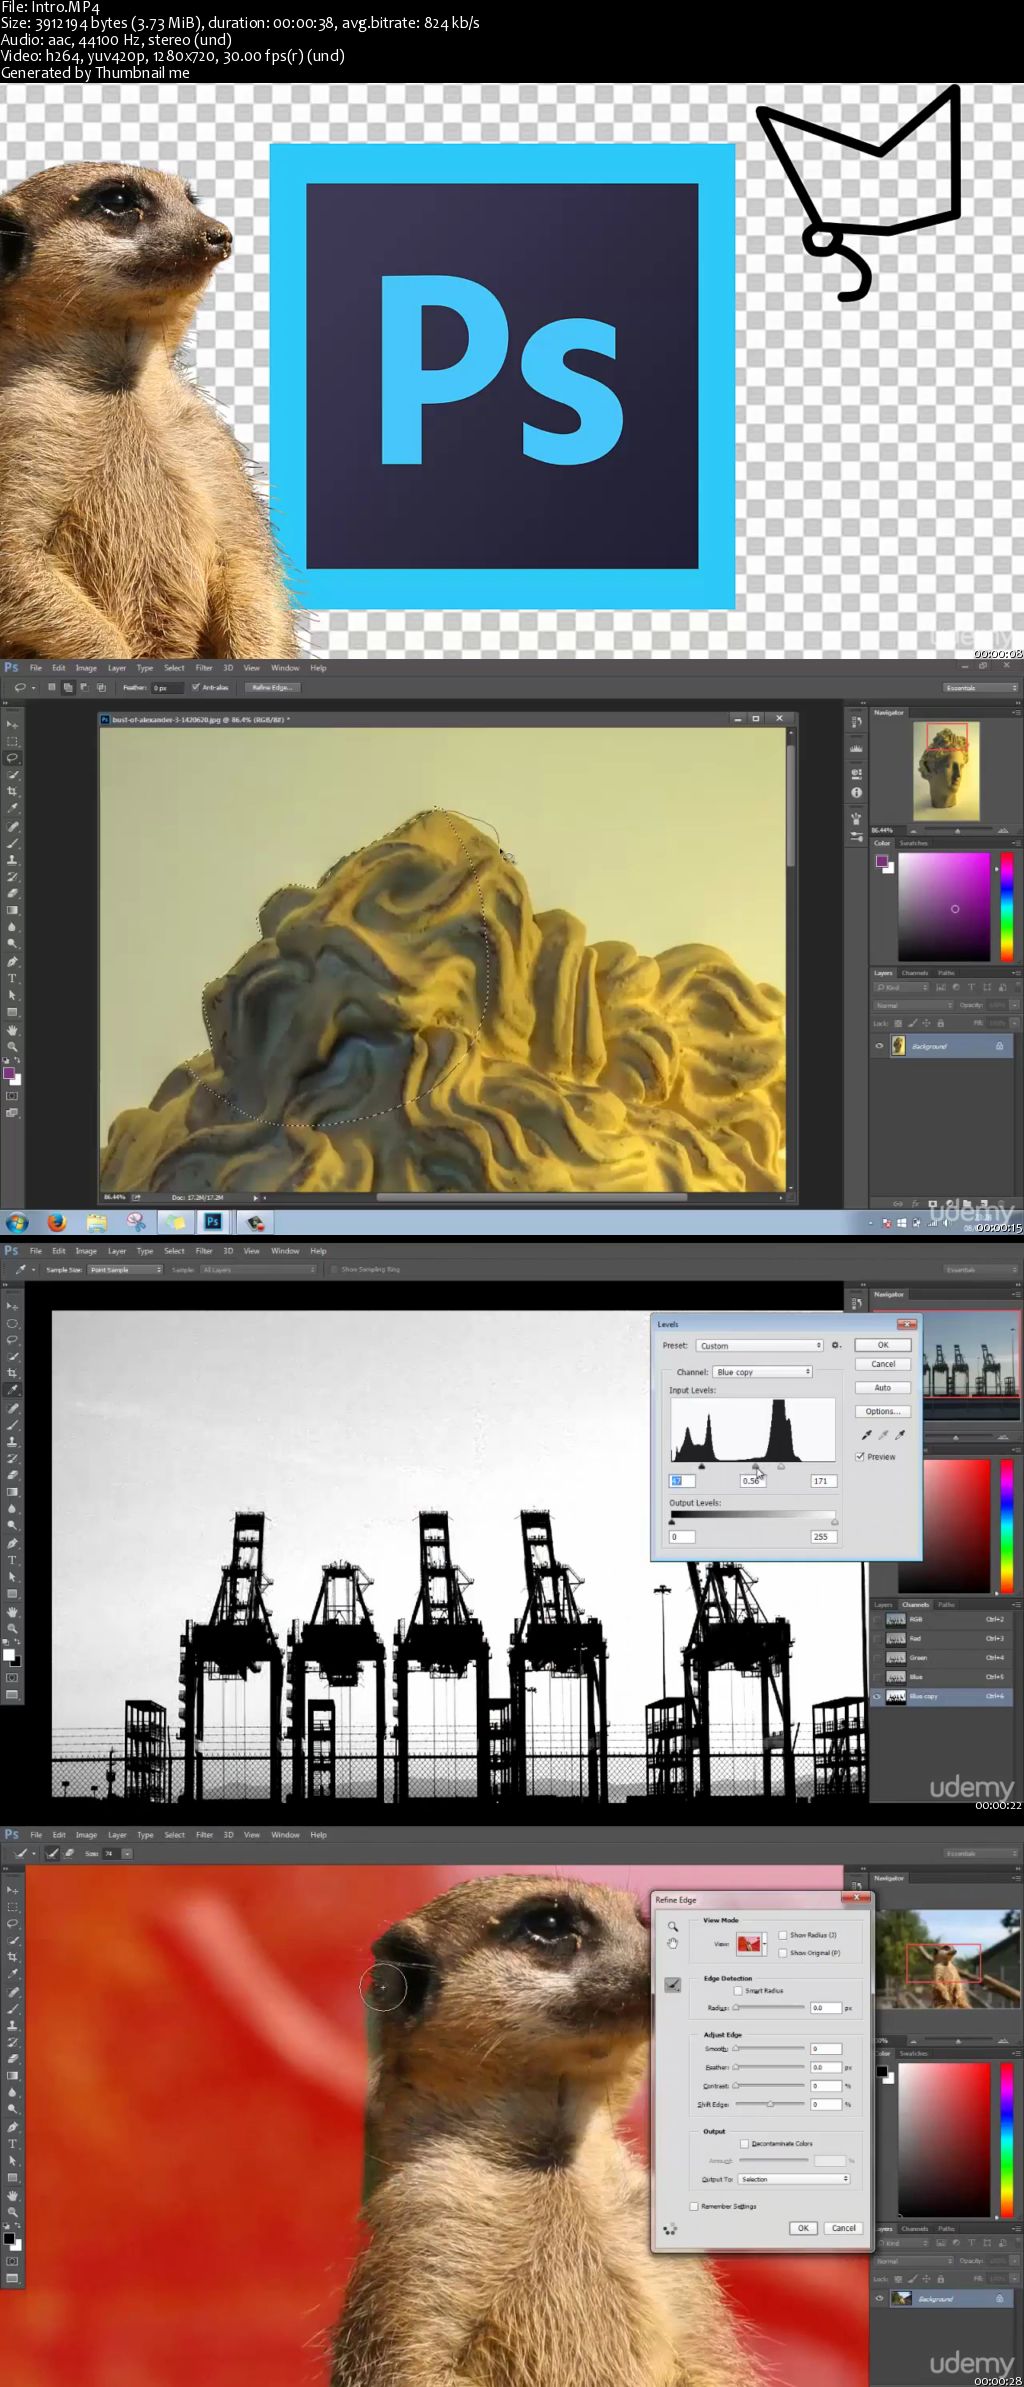Screen dimensions: 1024x2387
Task: Open Options... in Levels dialog
Action: (x=883, y=1412)
